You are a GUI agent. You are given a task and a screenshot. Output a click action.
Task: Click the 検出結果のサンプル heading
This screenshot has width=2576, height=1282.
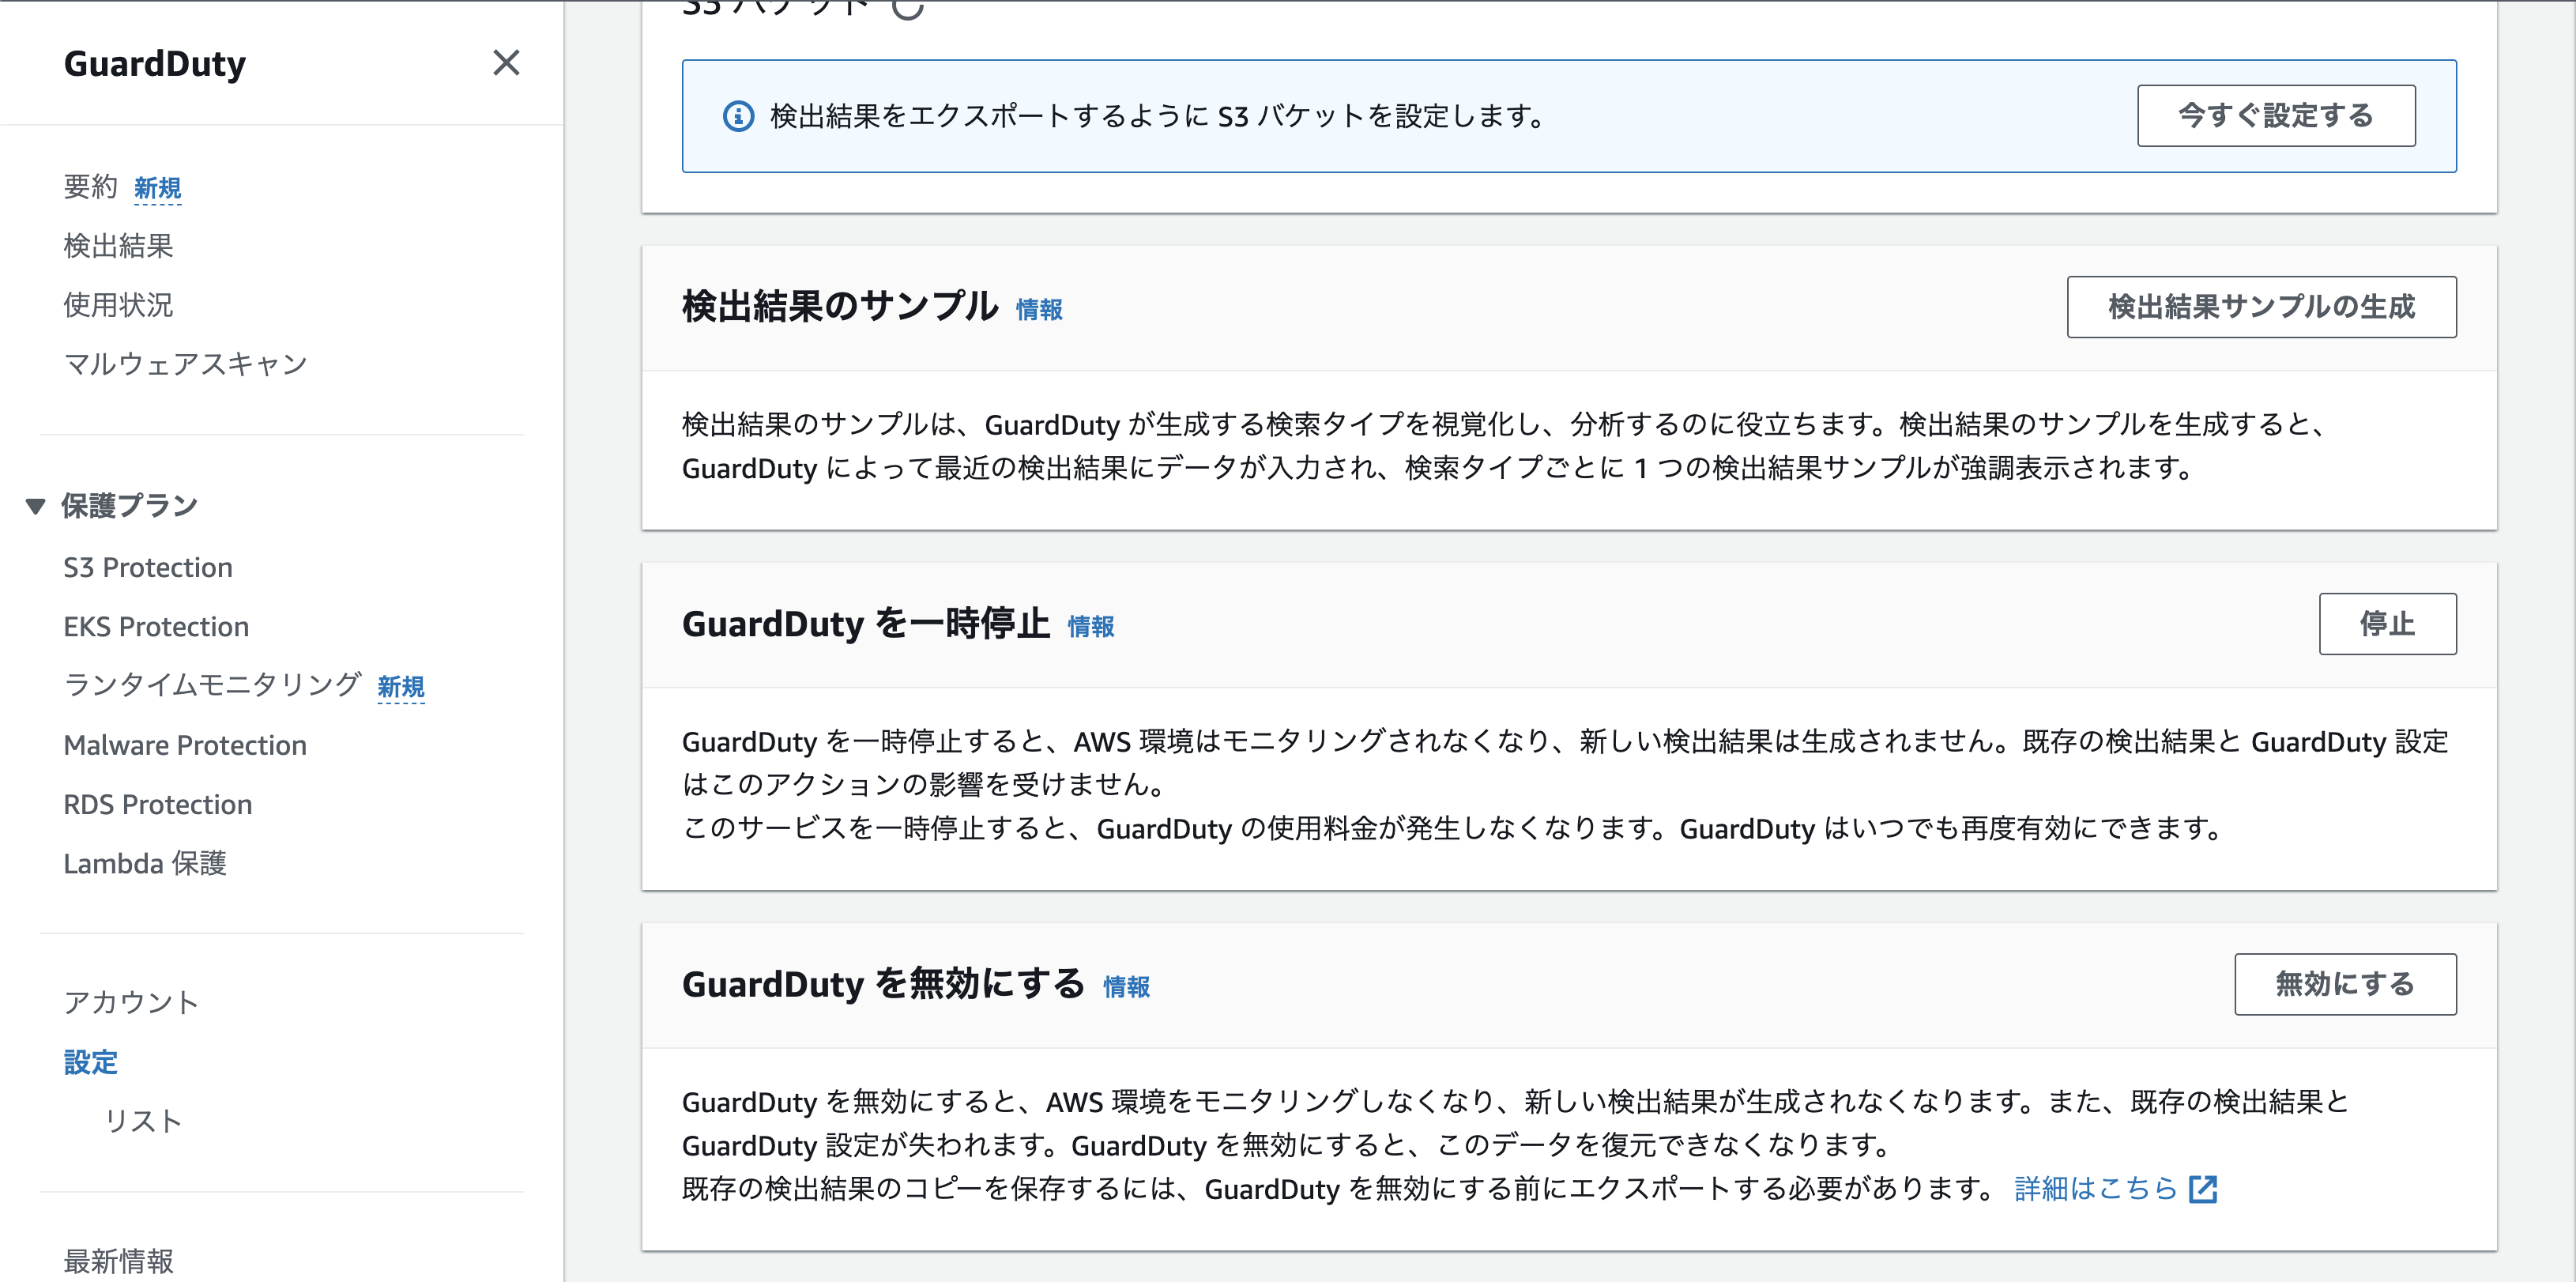coord(840,307)
